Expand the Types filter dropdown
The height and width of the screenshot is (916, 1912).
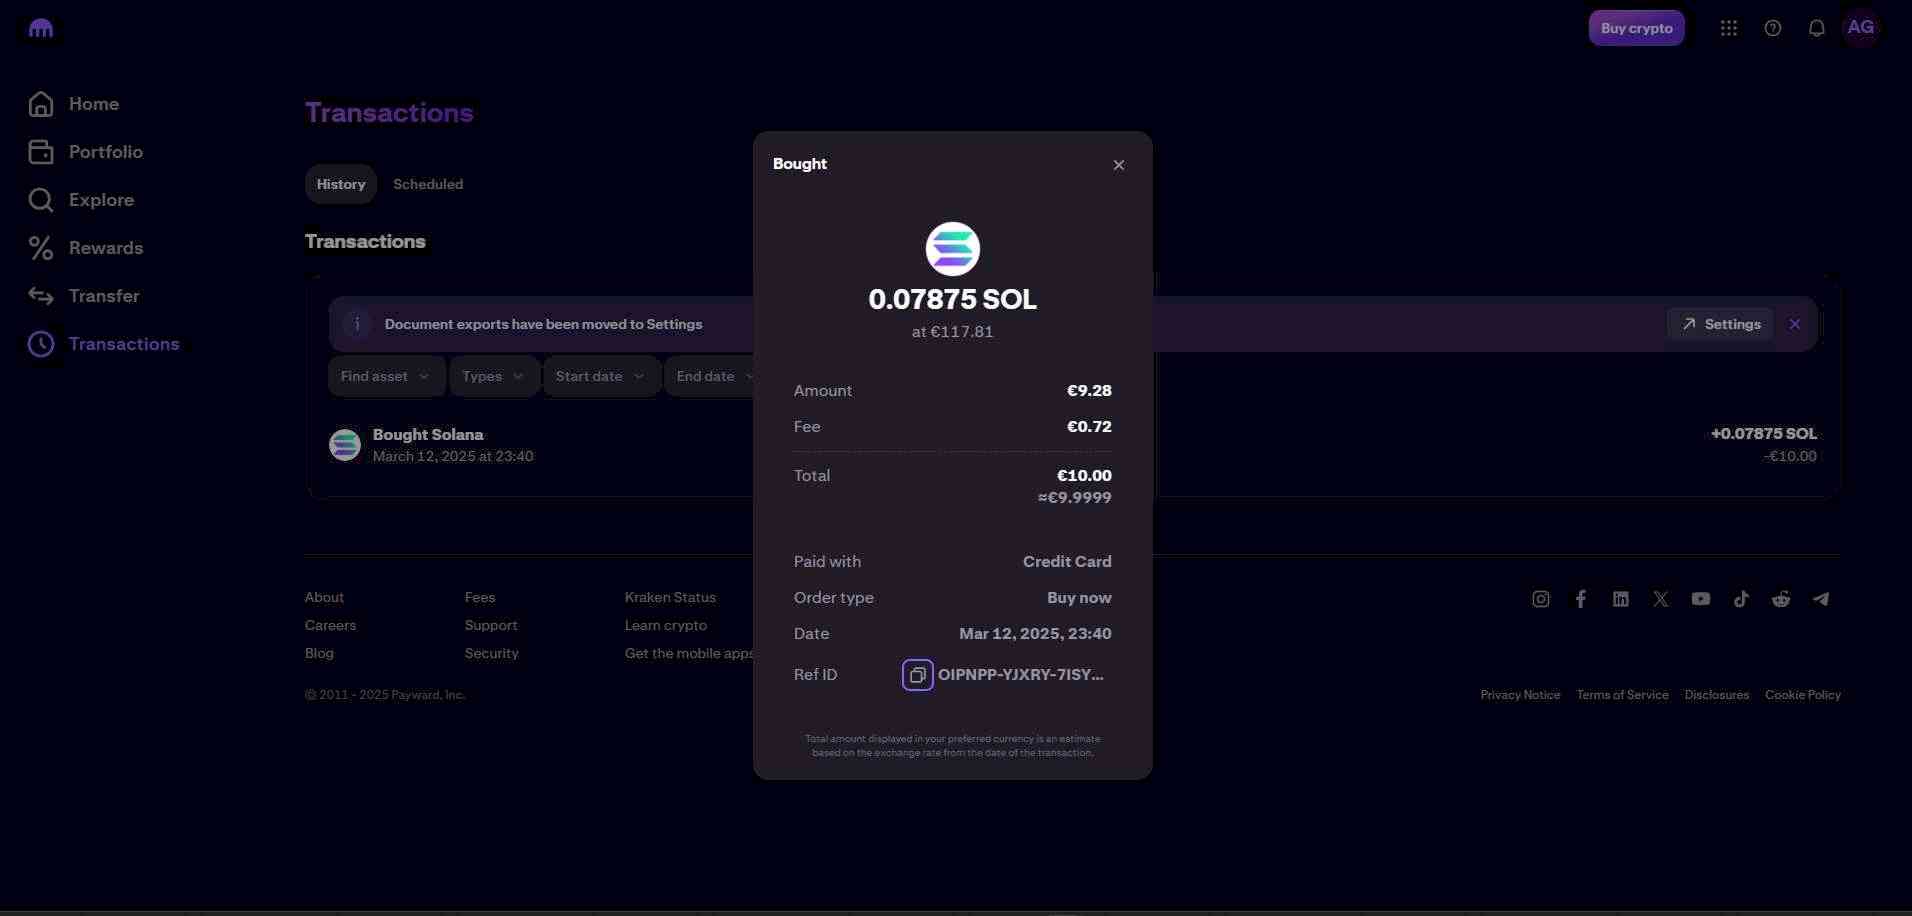coord(493,376)
